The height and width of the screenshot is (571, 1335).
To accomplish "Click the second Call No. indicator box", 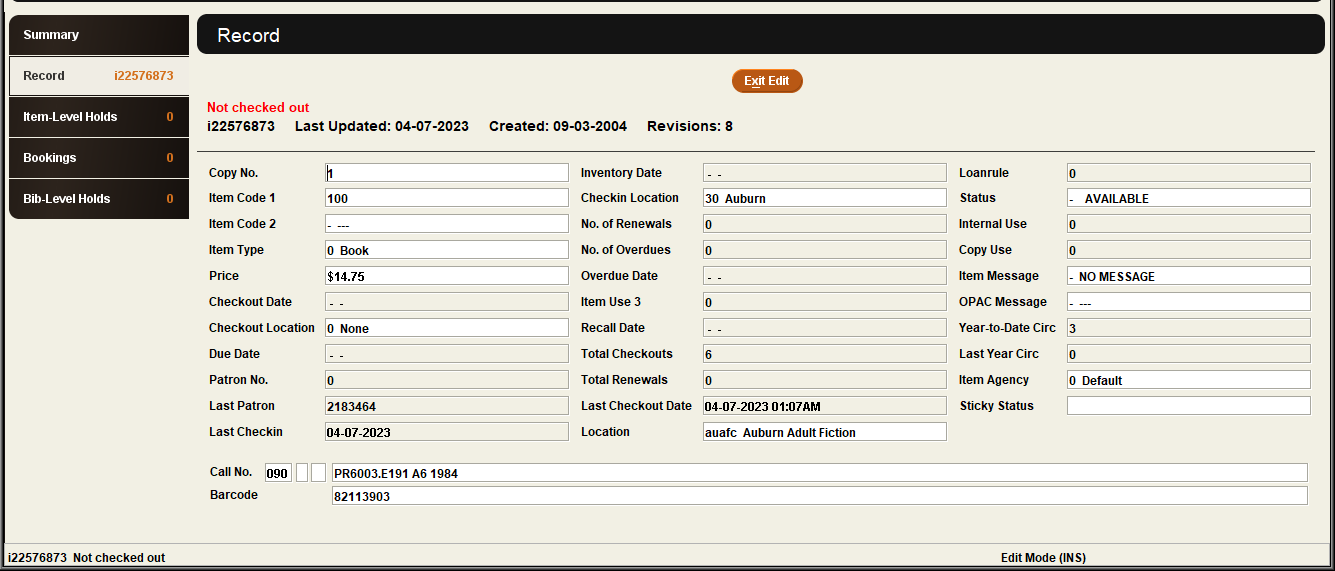I will click(319, 473).
